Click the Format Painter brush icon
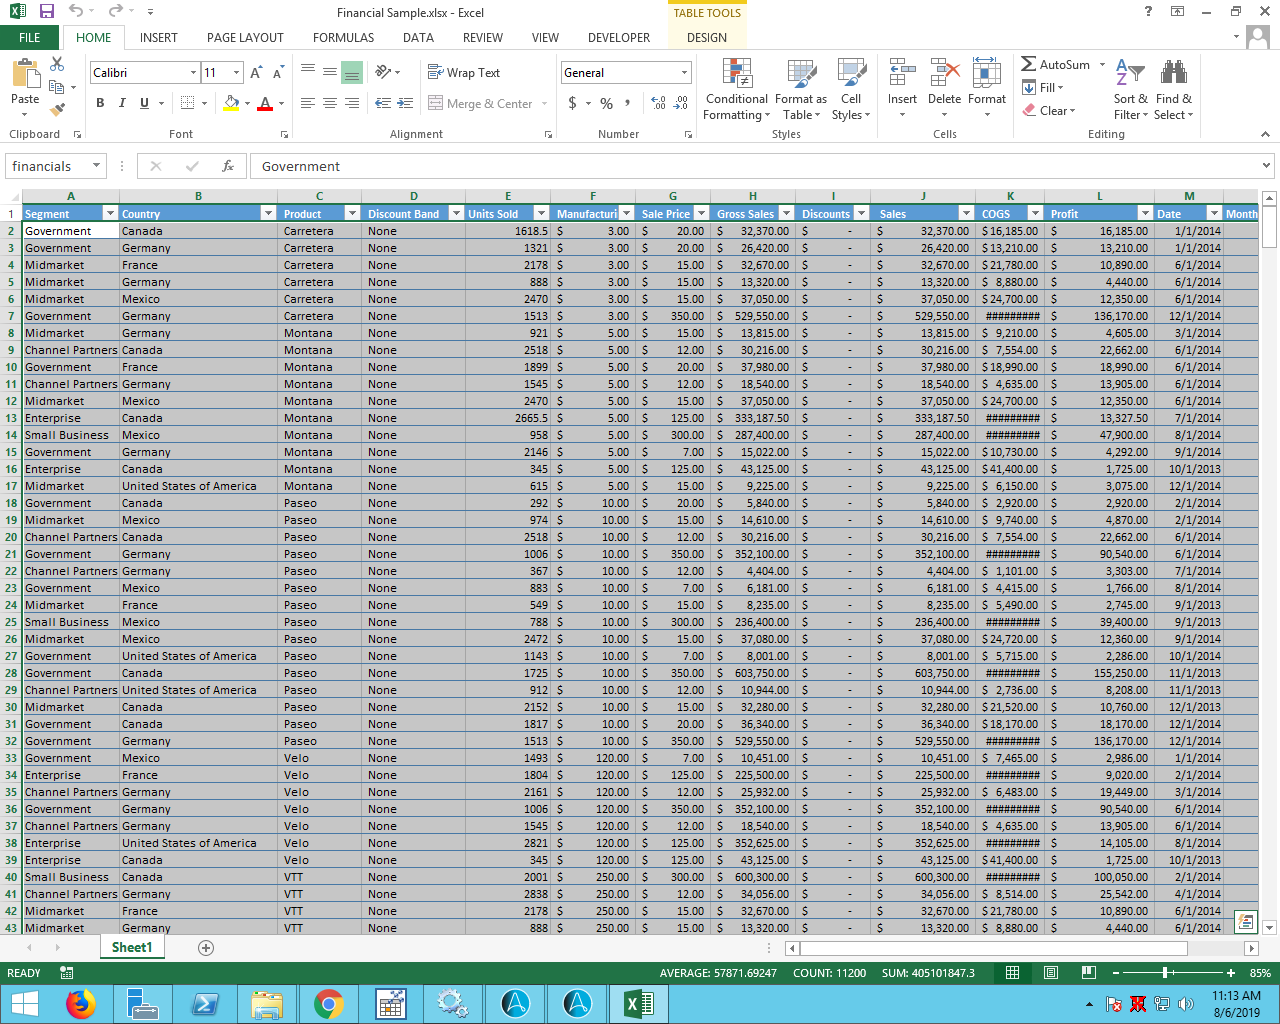Viewport: 1280px width, 1024px height. pyautogui.click(x=58, y=109)
